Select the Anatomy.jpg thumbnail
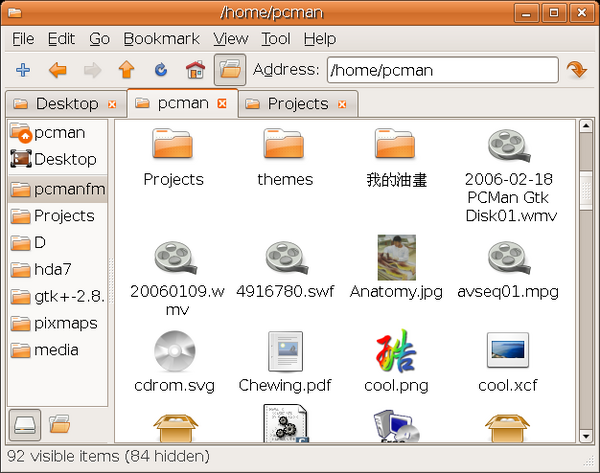This screenshot has width=600, height=473. 397,258
